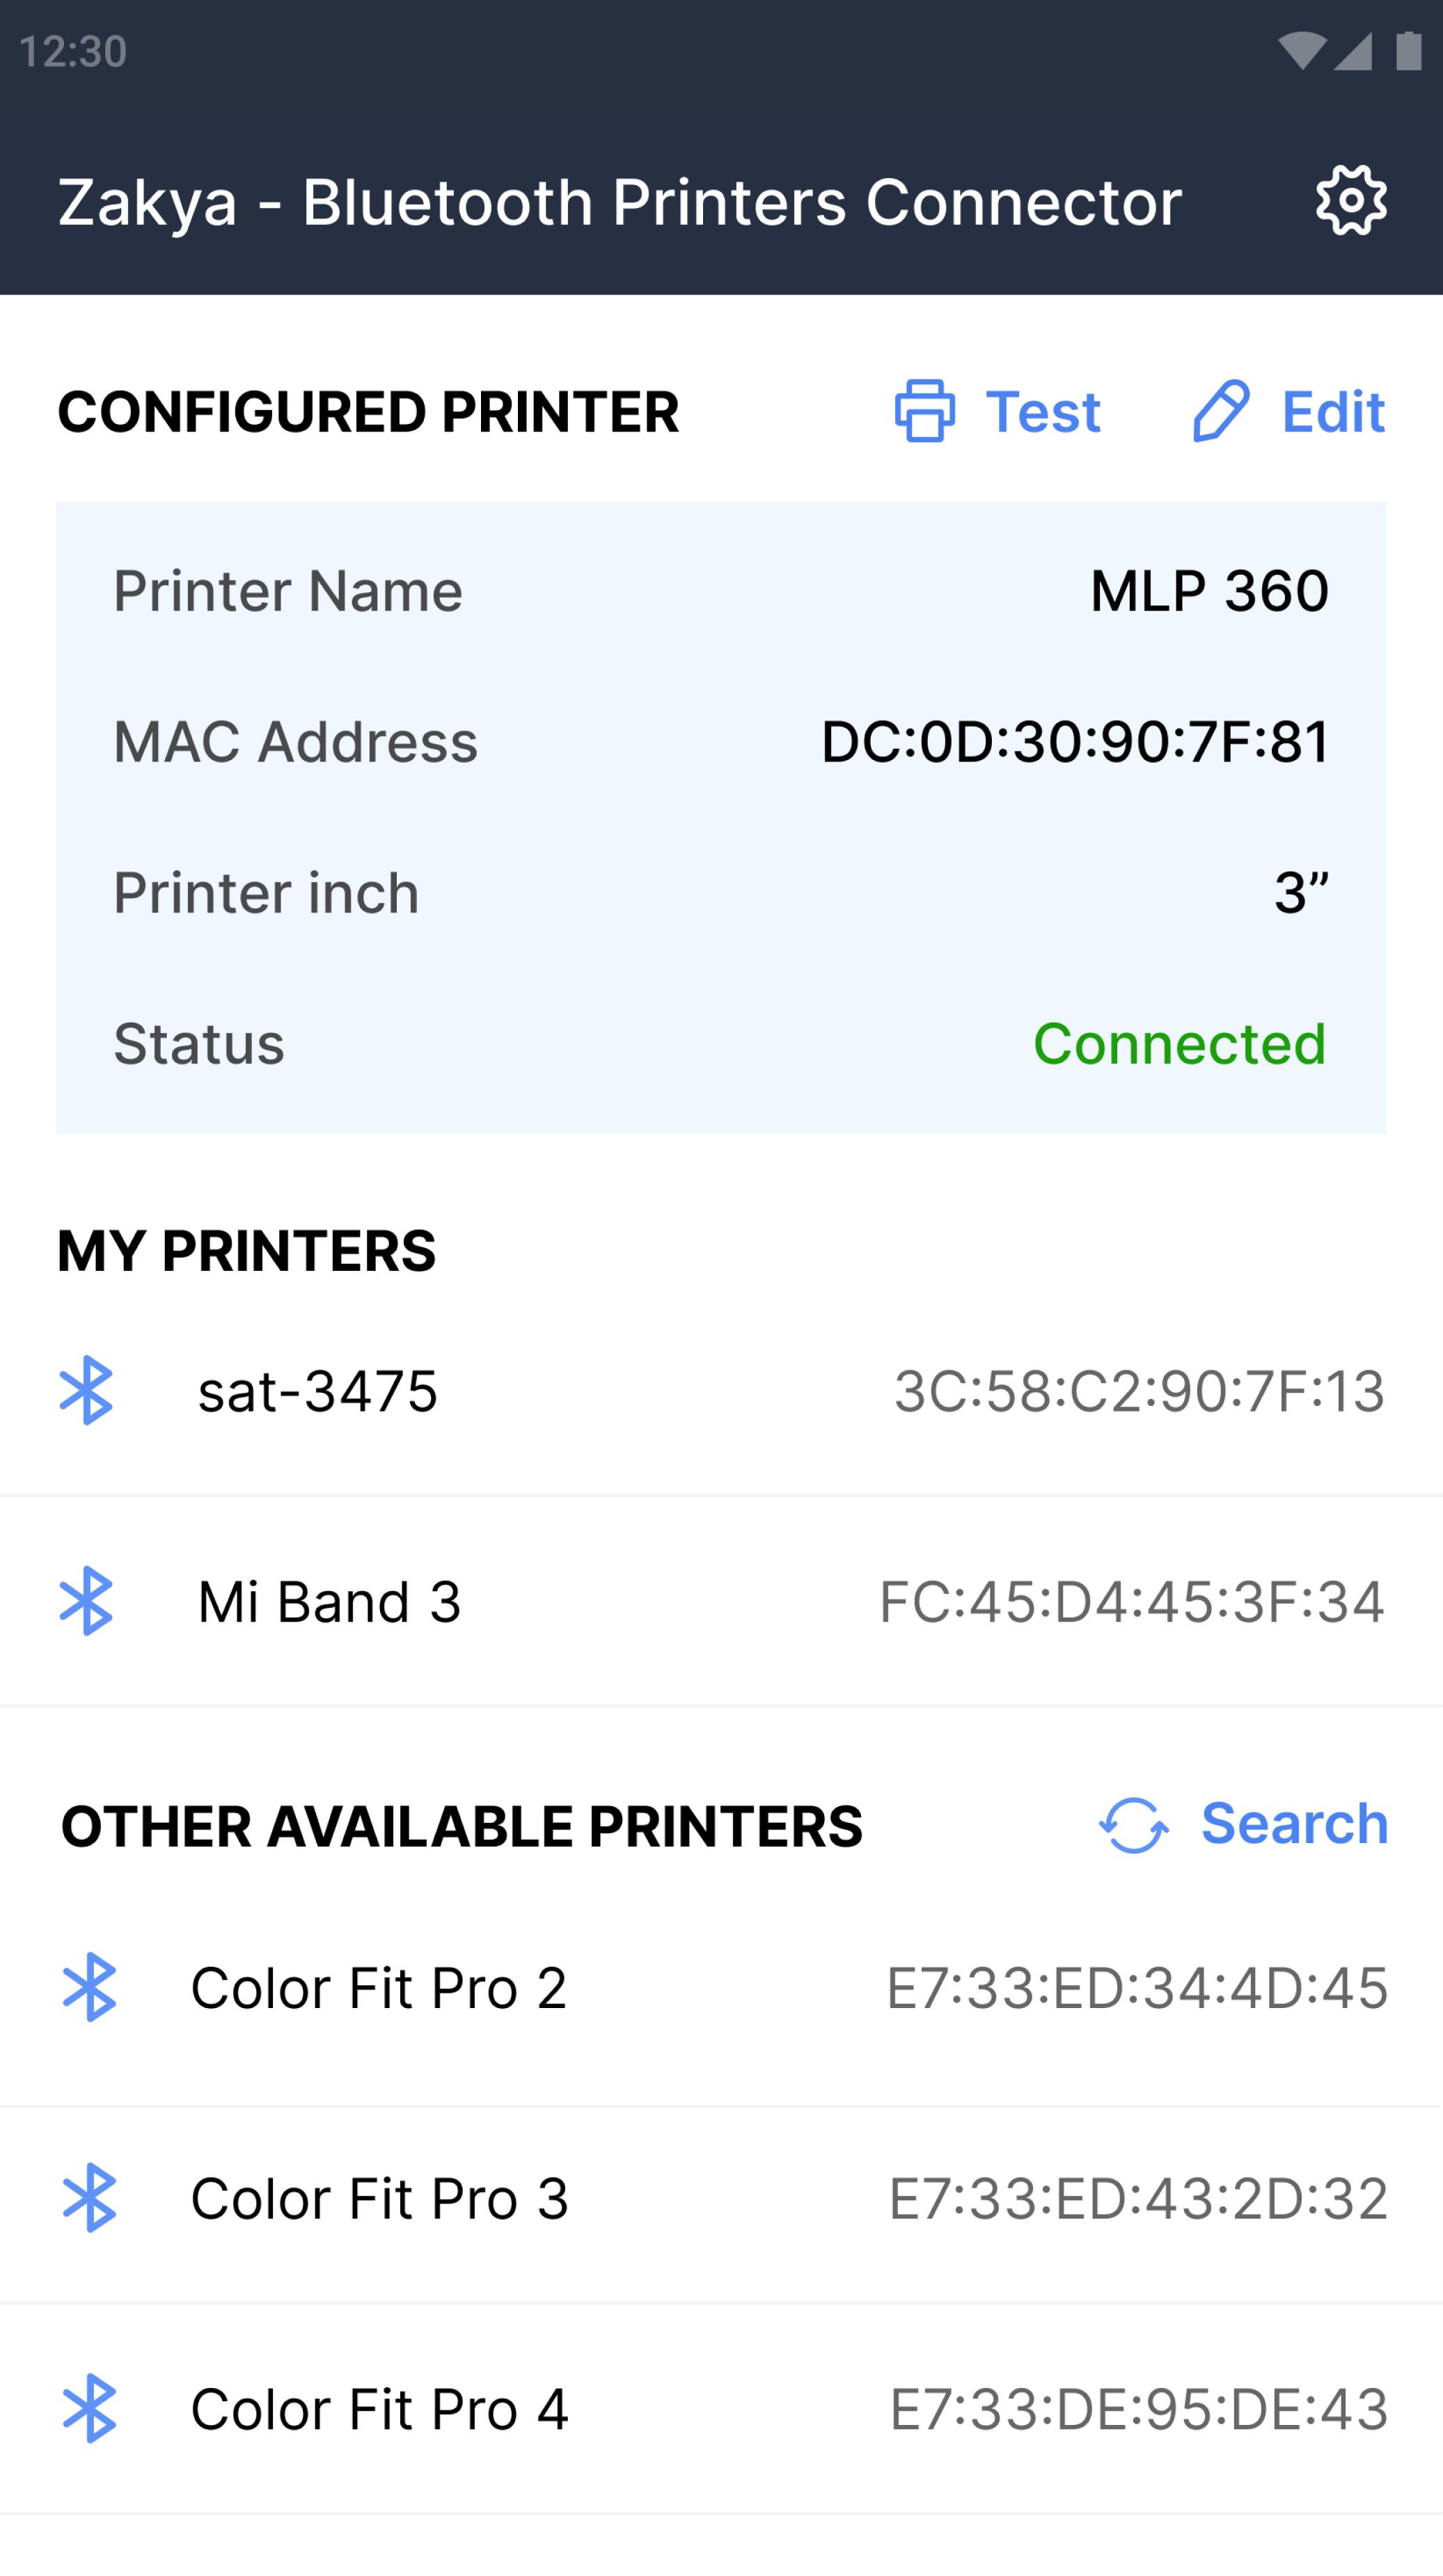Select Mi Band 3 from My Printers

coord(721,1601)
